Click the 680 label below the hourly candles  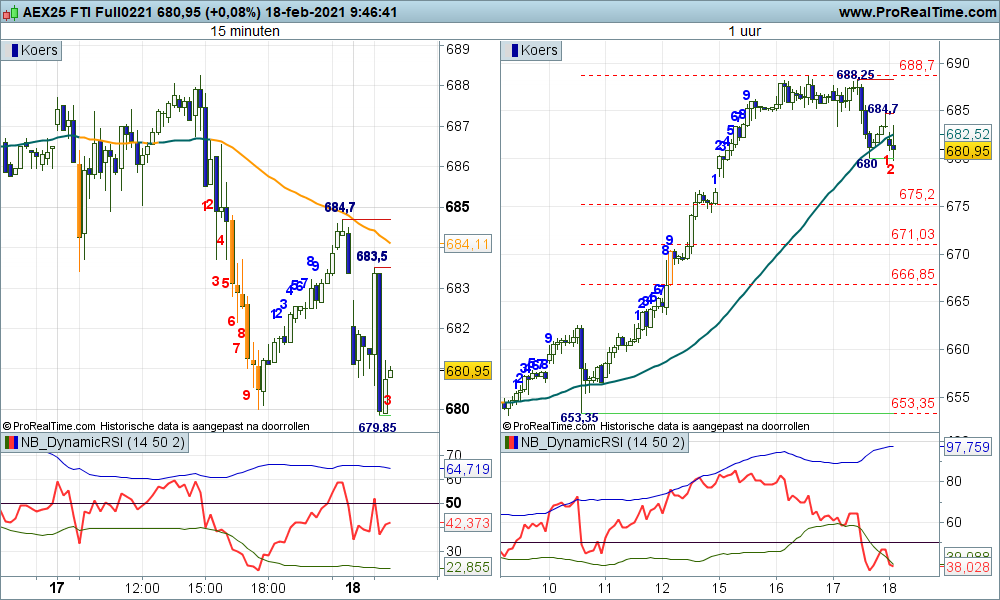tap(867, 164)
